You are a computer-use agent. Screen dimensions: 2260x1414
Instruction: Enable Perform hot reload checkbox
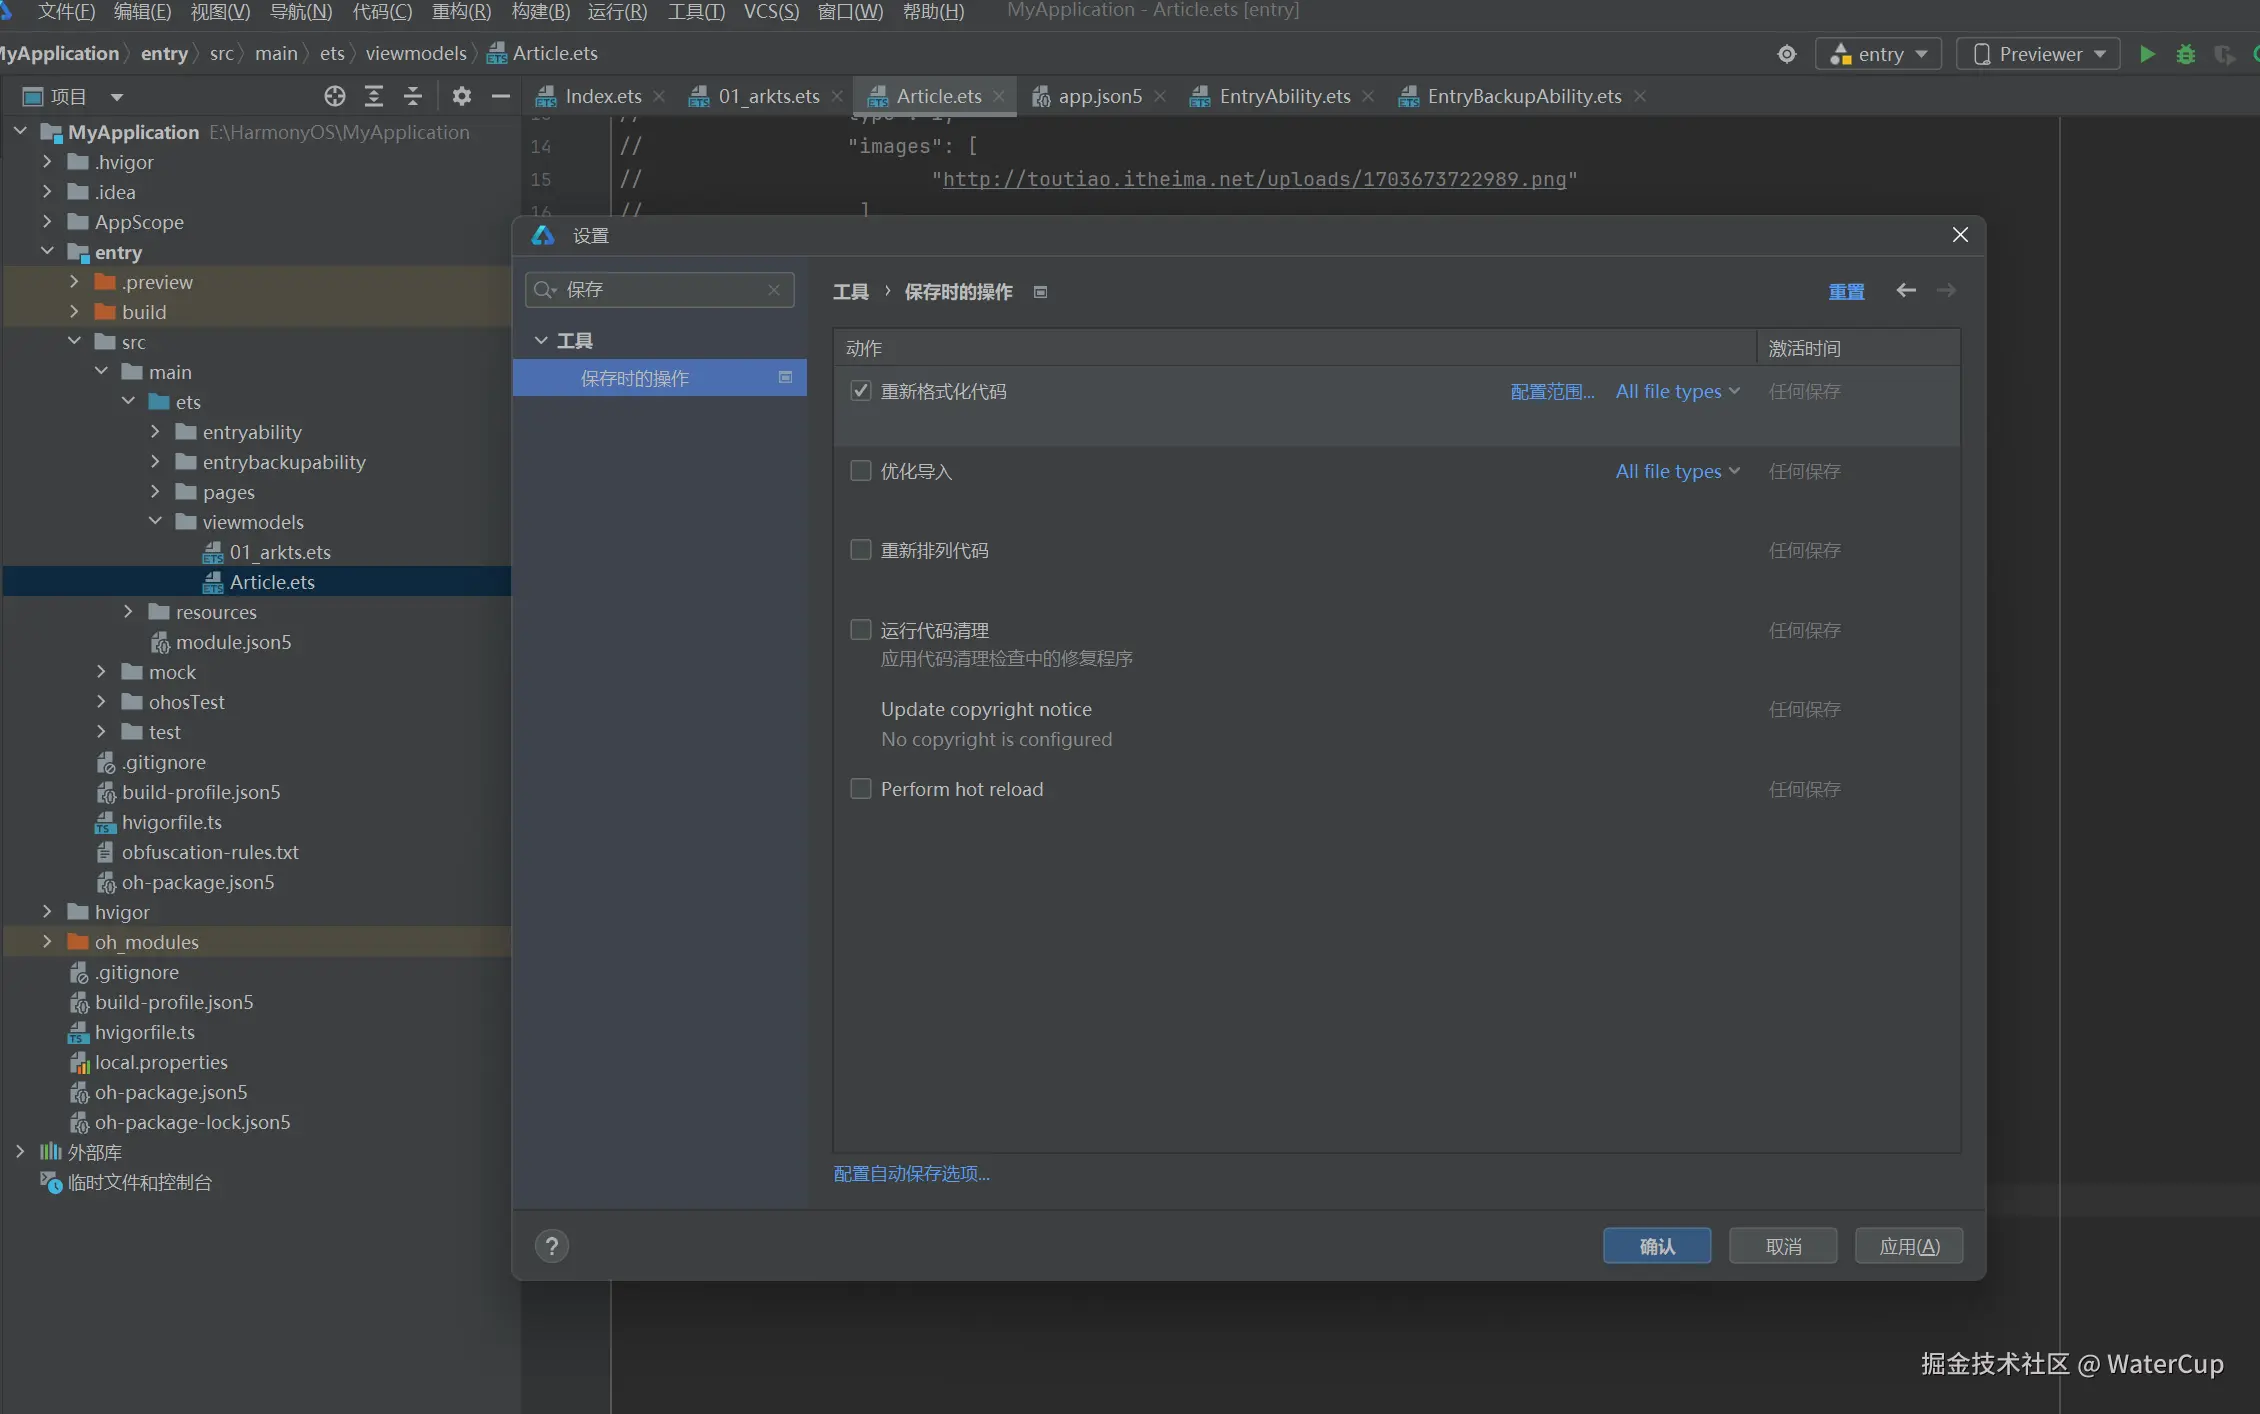(x=860, y=789)
